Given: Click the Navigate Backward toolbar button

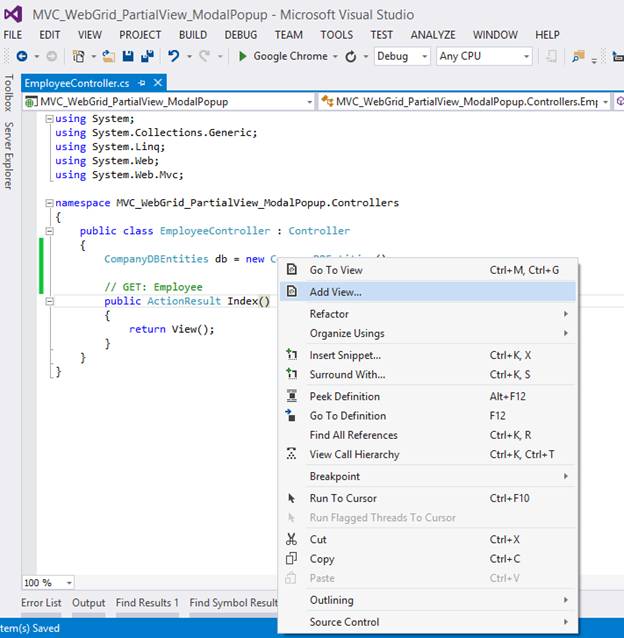Looking at the screenshot, I should [22, 57].
